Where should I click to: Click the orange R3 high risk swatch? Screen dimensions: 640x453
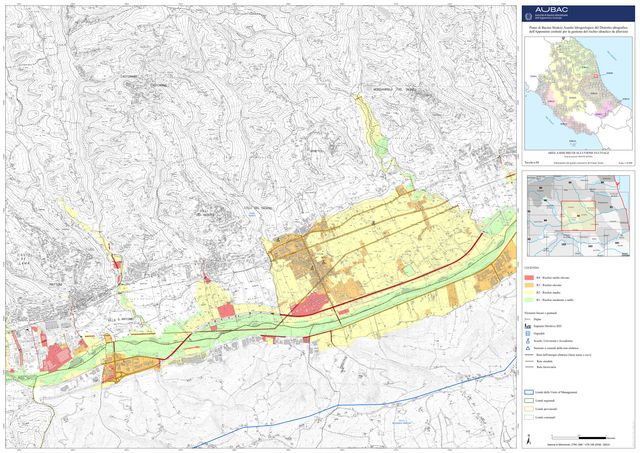[x=529, y=285]
